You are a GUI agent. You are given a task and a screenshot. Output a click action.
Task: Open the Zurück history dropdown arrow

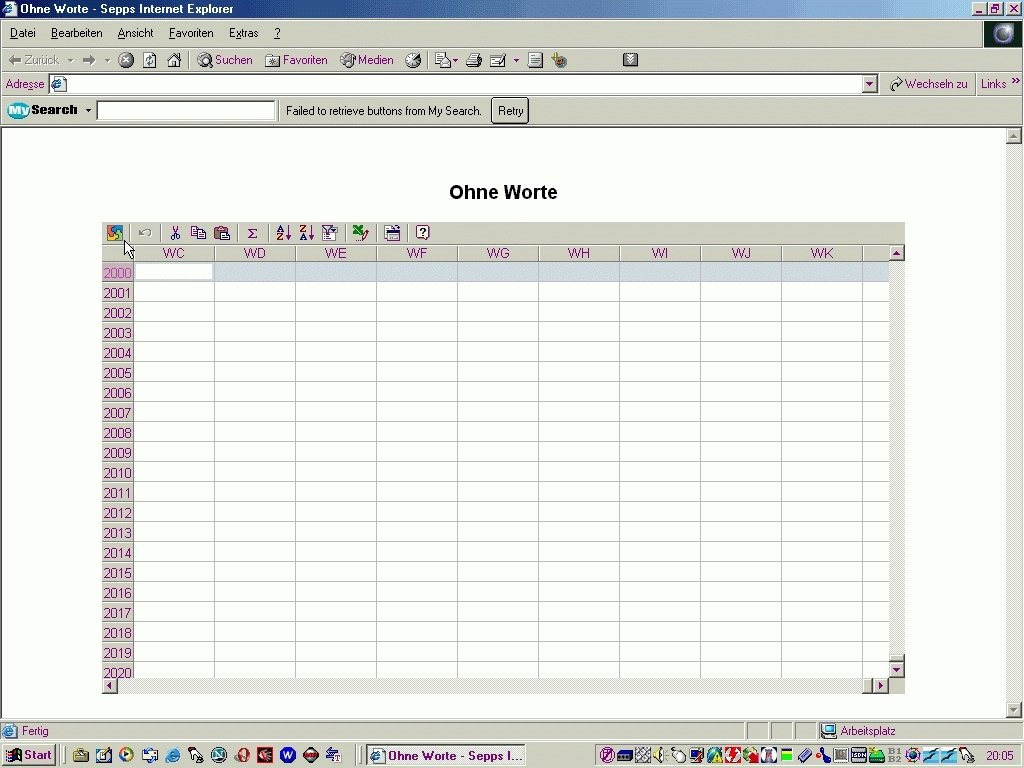(x=70, y=60)
